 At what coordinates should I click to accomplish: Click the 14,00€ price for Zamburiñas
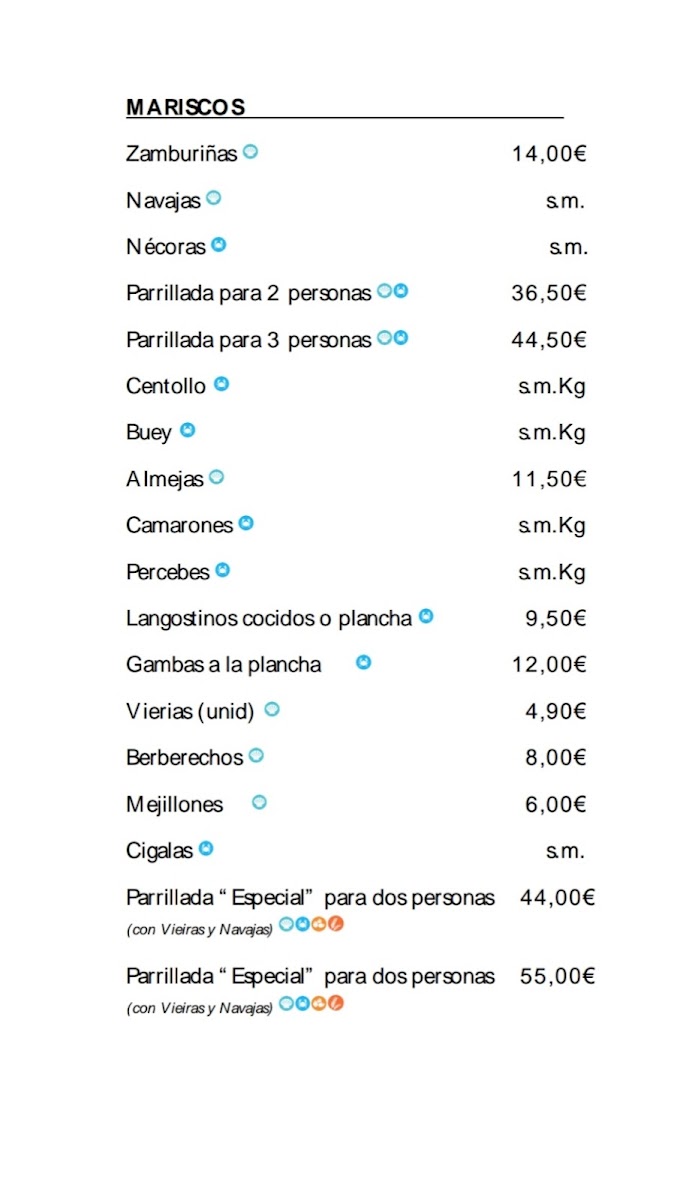click(548, 154)
